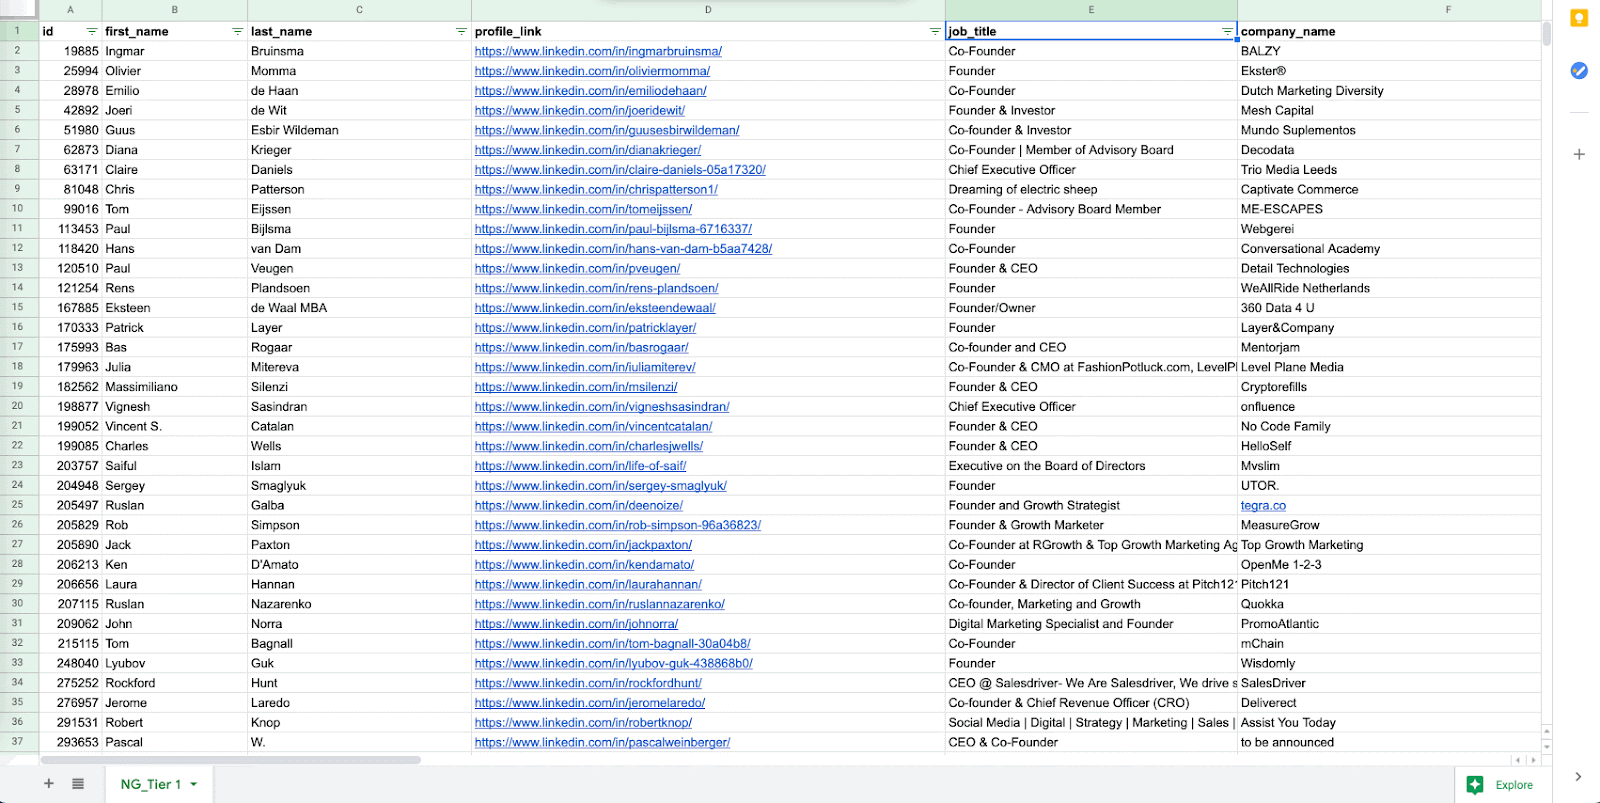Add a new sheet with plus button
The width and height of the screenshot is (1600, 803).
(x=48, y=784)
